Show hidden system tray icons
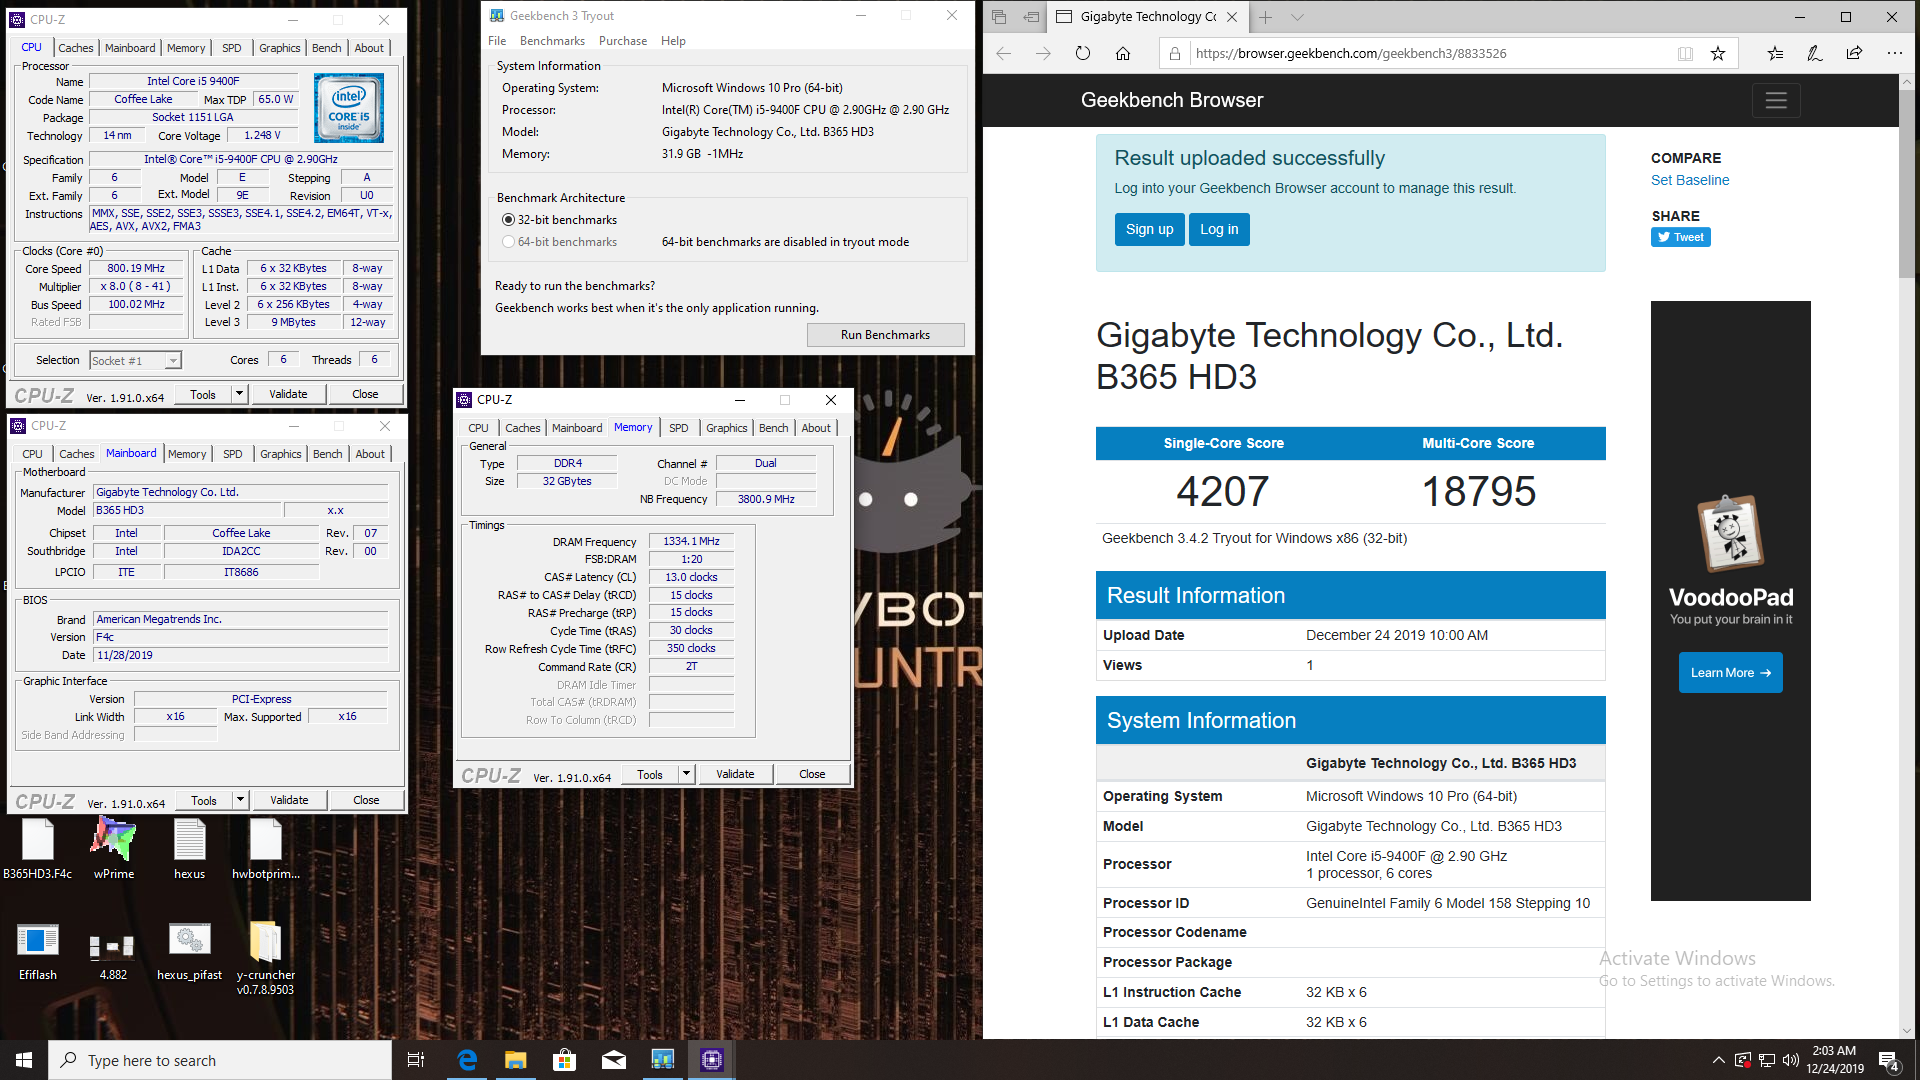 [x=1718, y=1060]
